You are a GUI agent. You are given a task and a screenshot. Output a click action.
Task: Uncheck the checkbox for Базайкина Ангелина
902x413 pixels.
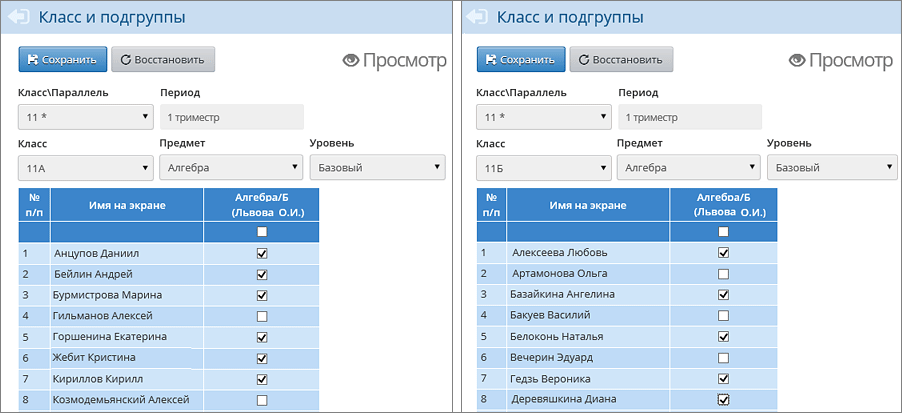pyautogui.click(x=724, y=295)
